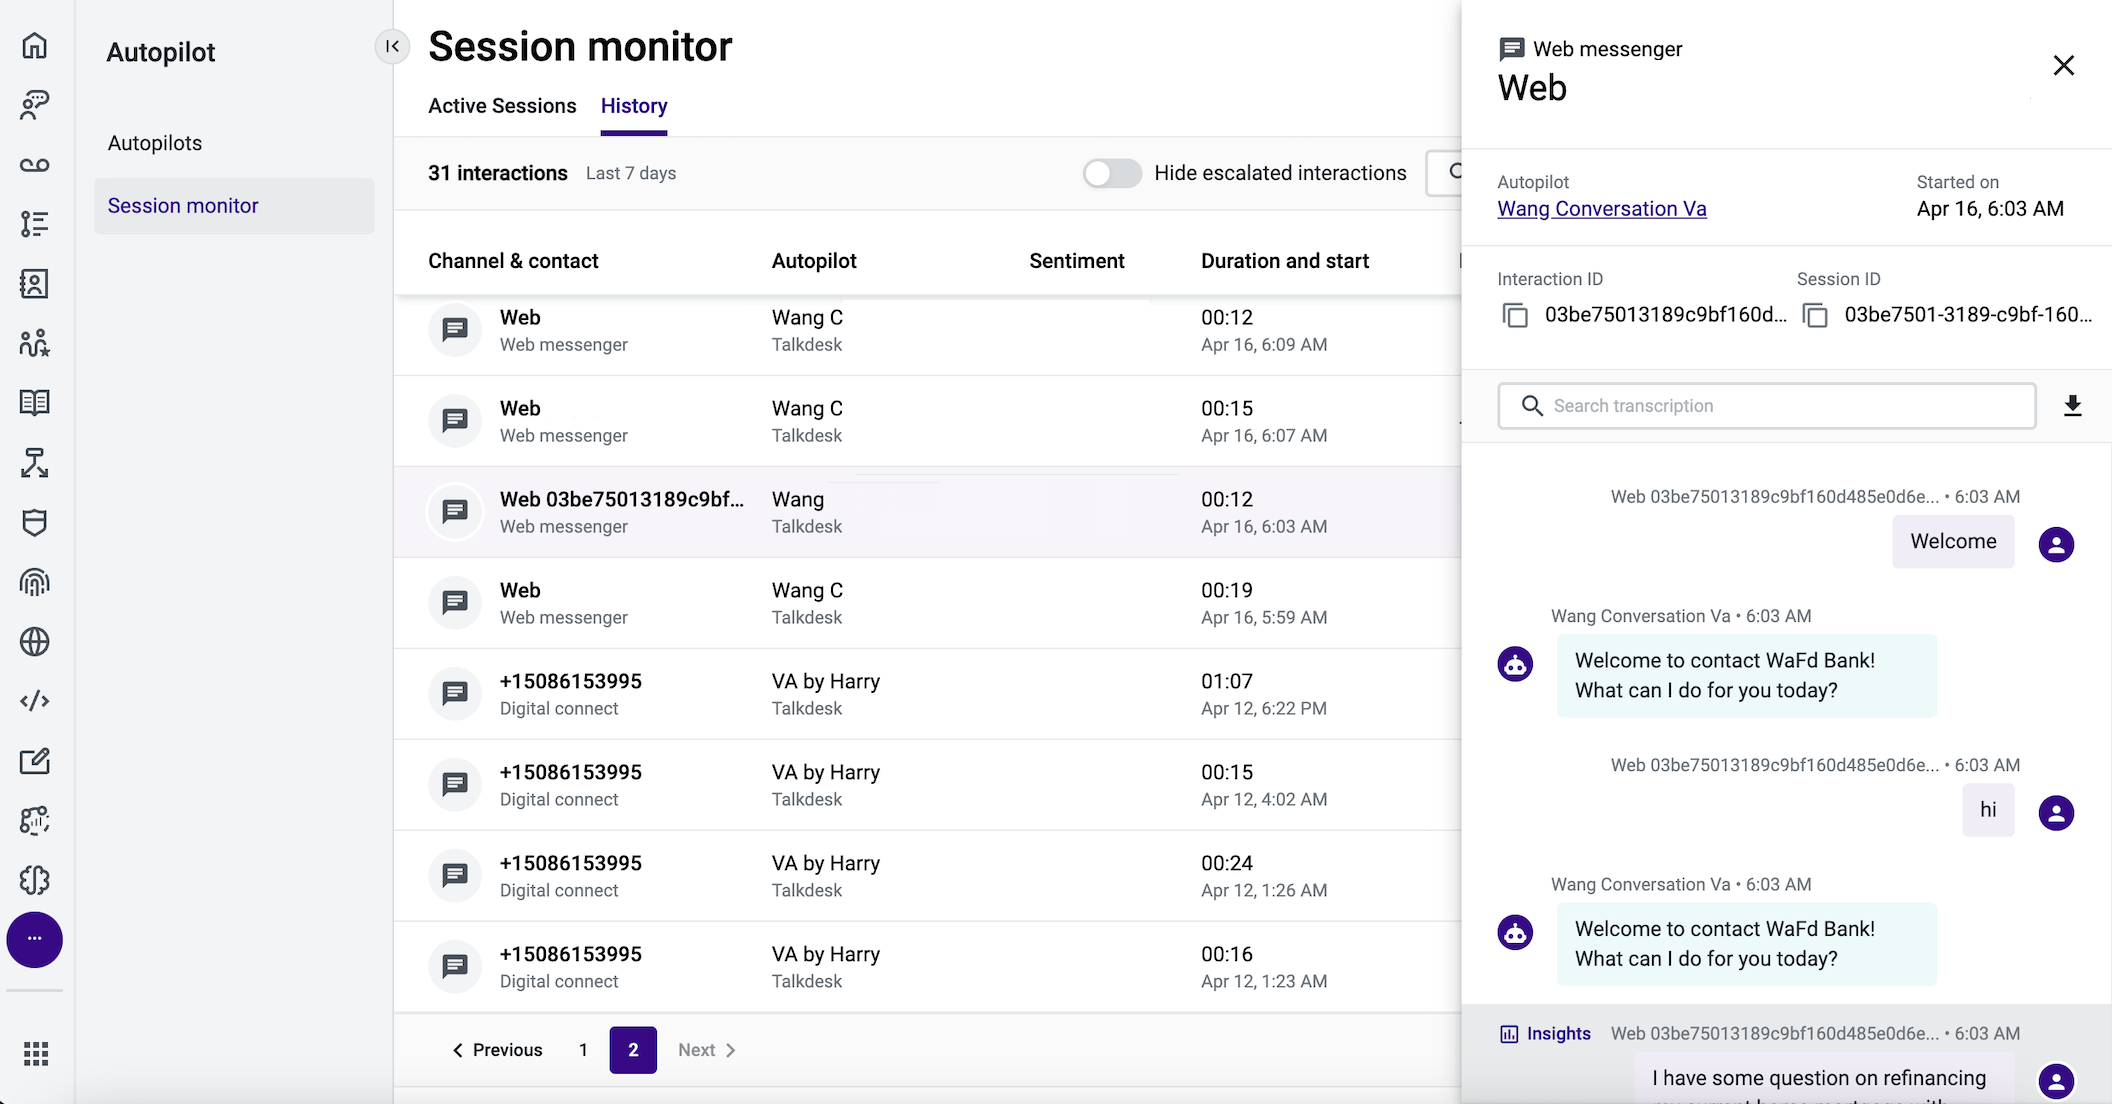
Task: Open Autopilots in the side menu
Action: [x=155, y=143]
